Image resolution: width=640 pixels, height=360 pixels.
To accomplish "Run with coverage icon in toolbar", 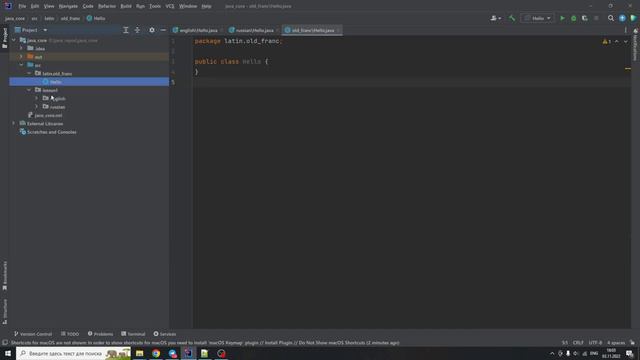I will pos(584,18).
